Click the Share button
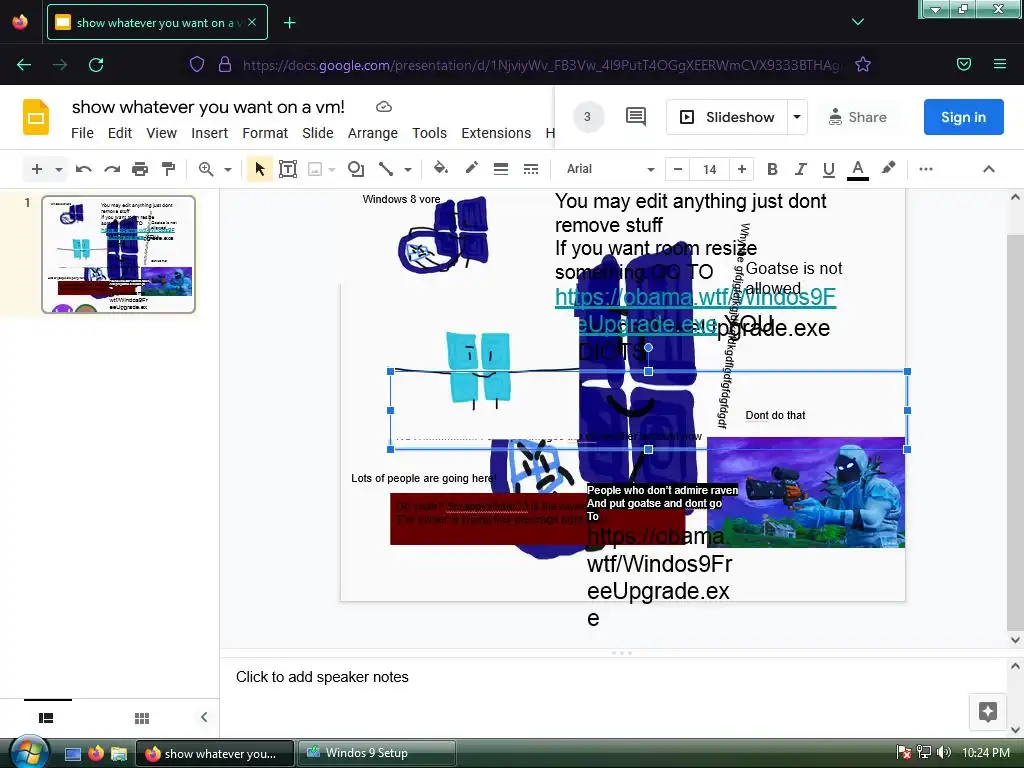Image resolution: width=1024 pixels, height=768 pixels. 857,117
